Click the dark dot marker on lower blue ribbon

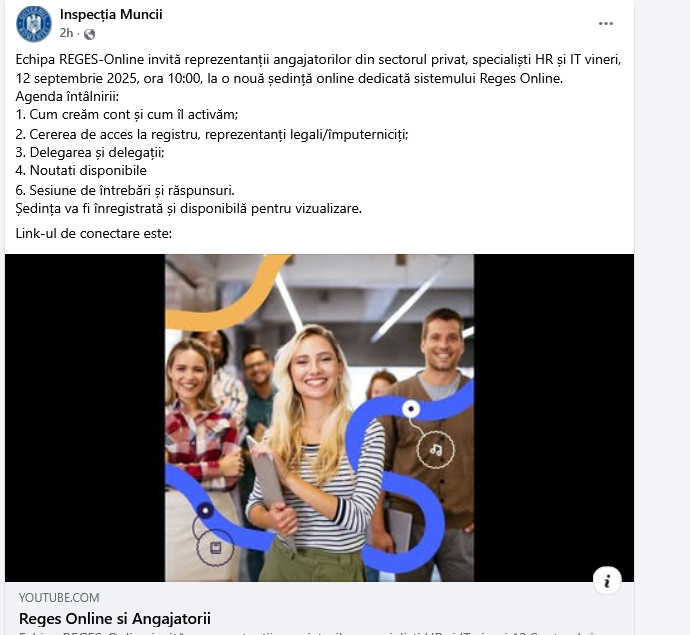tap(205, 510)
